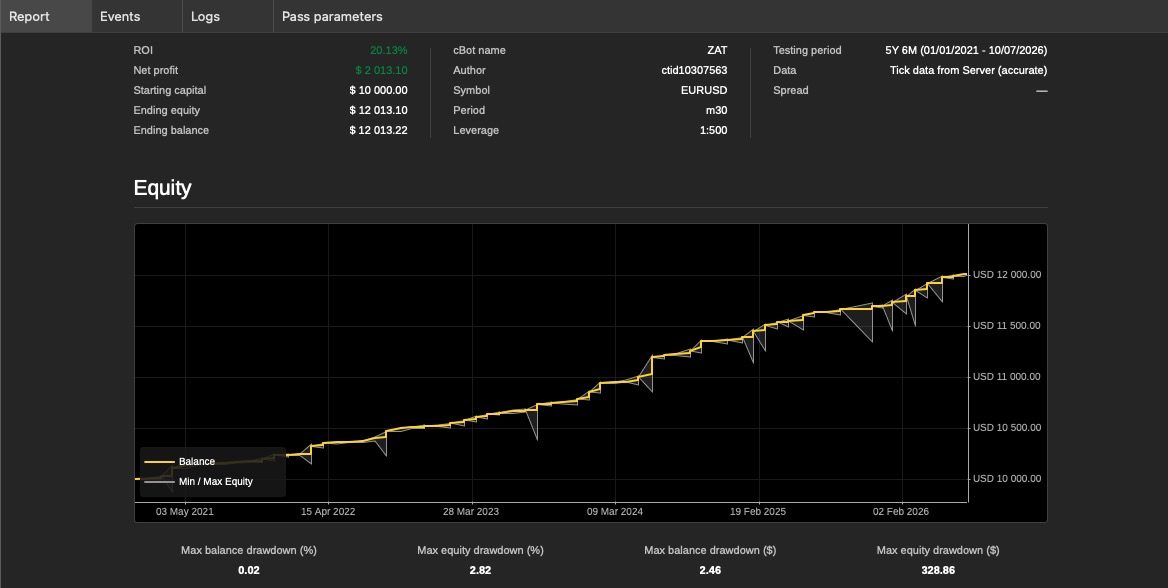Select Starting capital value $ 10 000.00

tap(378, 90)
